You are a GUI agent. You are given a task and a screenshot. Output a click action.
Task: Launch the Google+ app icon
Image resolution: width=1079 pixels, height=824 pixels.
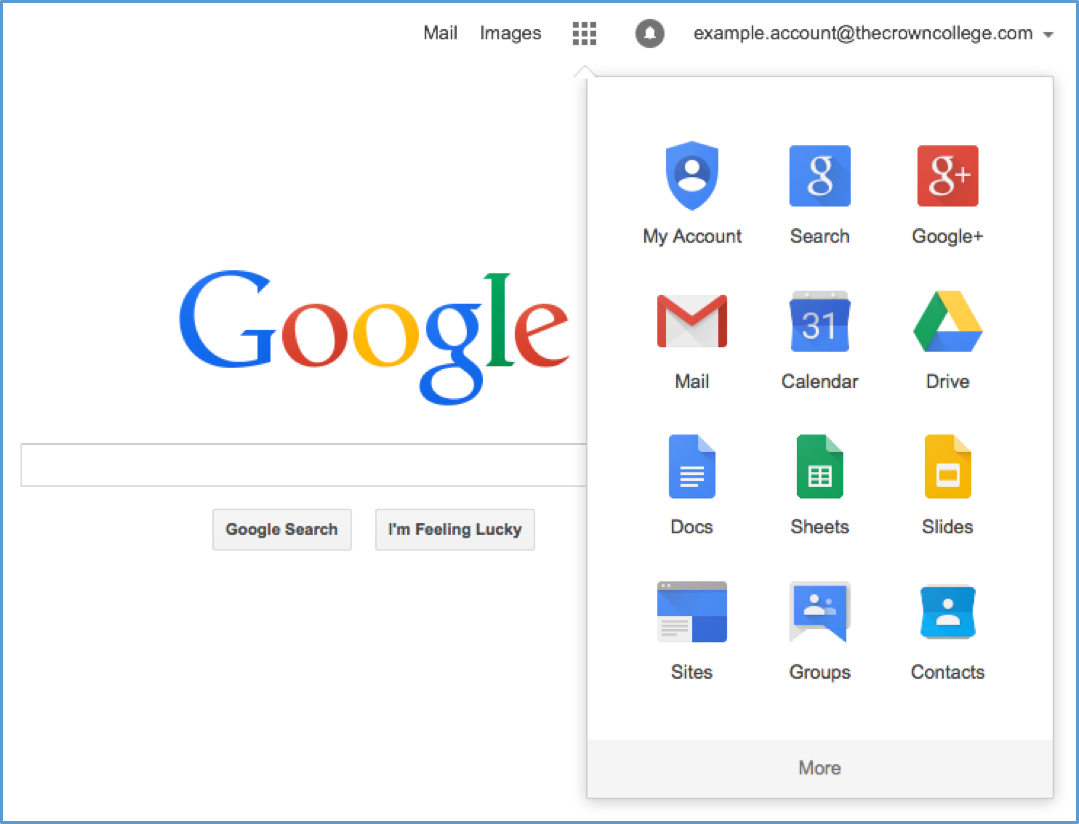coord(948,176)
